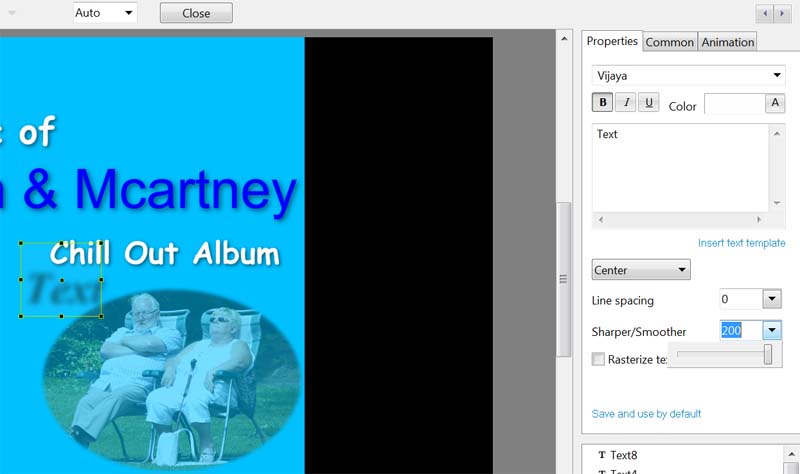Open the Center alignment dropdown
This screenshot has width=800, height=474.
click(x=641, y=269)
